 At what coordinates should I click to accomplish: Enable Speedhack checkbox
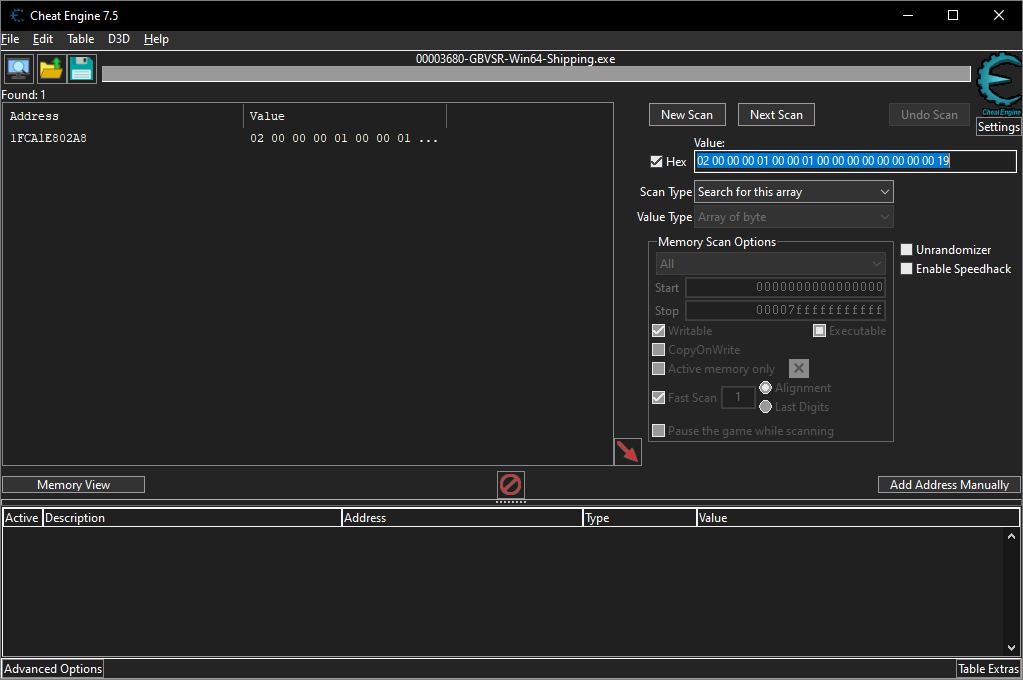point(906,268)
